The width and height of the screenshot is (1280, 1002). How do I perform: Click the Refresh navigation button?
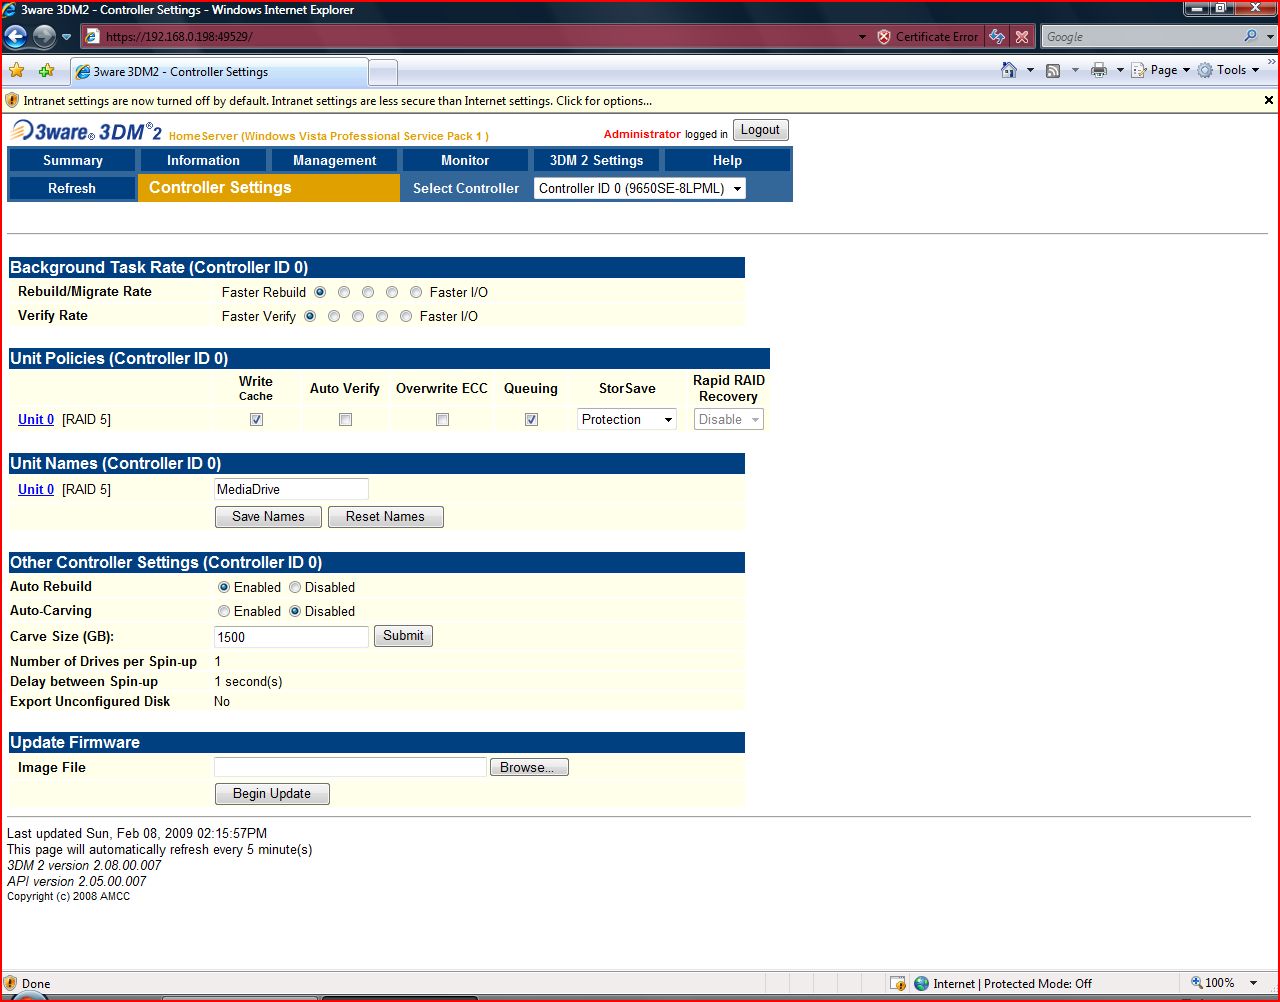tap(72, 188)
